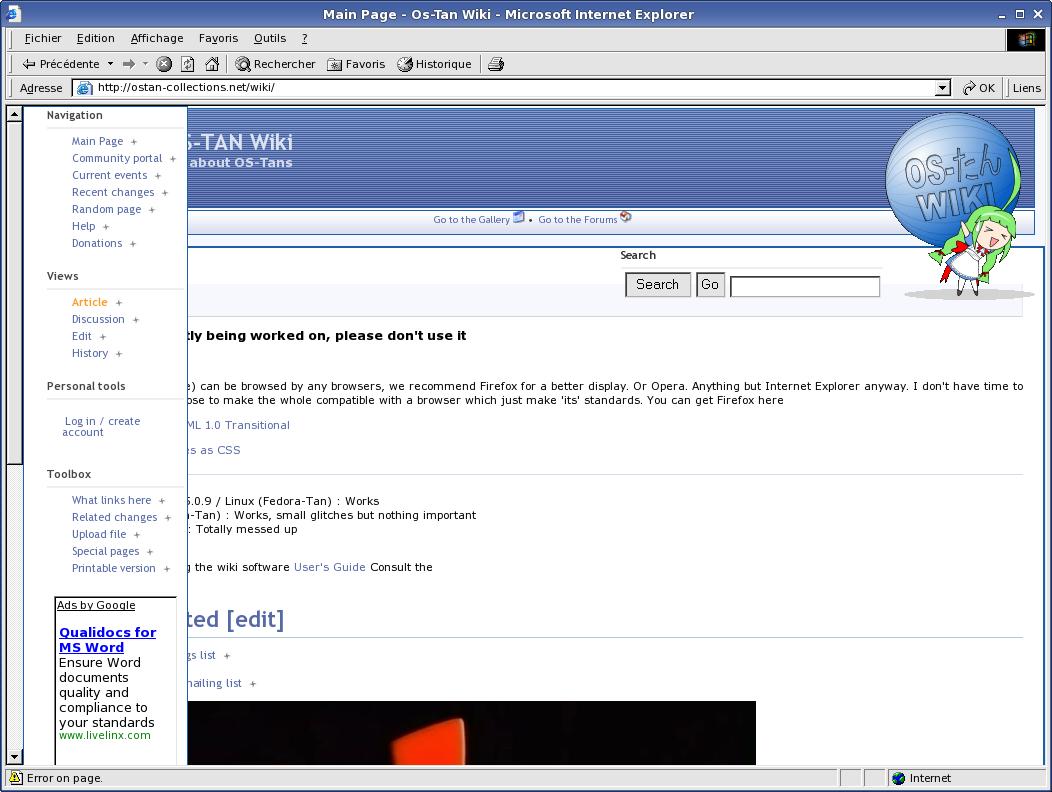The image size is (1052, 792).
Task: Open Rechercher search in the toolbar
Action: [x=275, y=64]
